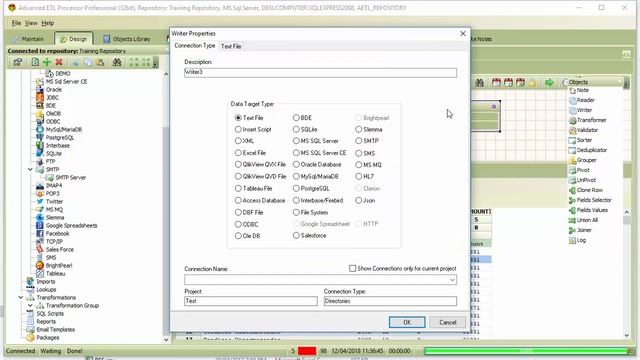Collapse the Transformation Group node
Viewport: 640px width, 360px height.
(x=30, y=306)
